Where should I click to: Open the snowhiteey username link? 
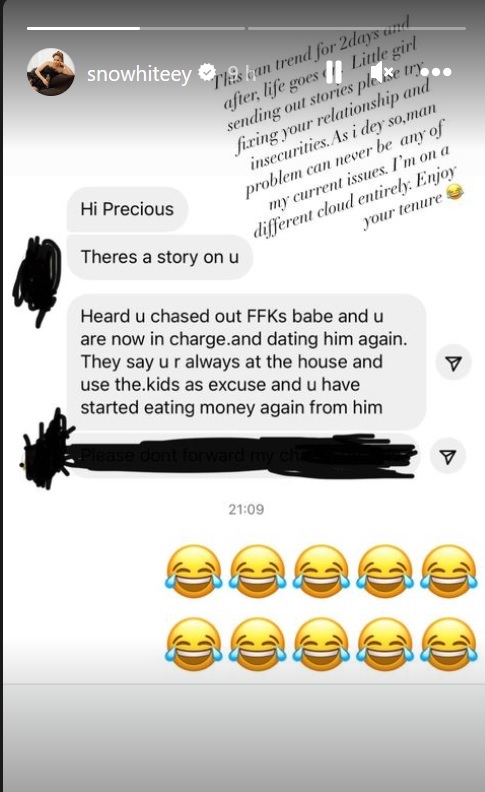click(139, 74)
